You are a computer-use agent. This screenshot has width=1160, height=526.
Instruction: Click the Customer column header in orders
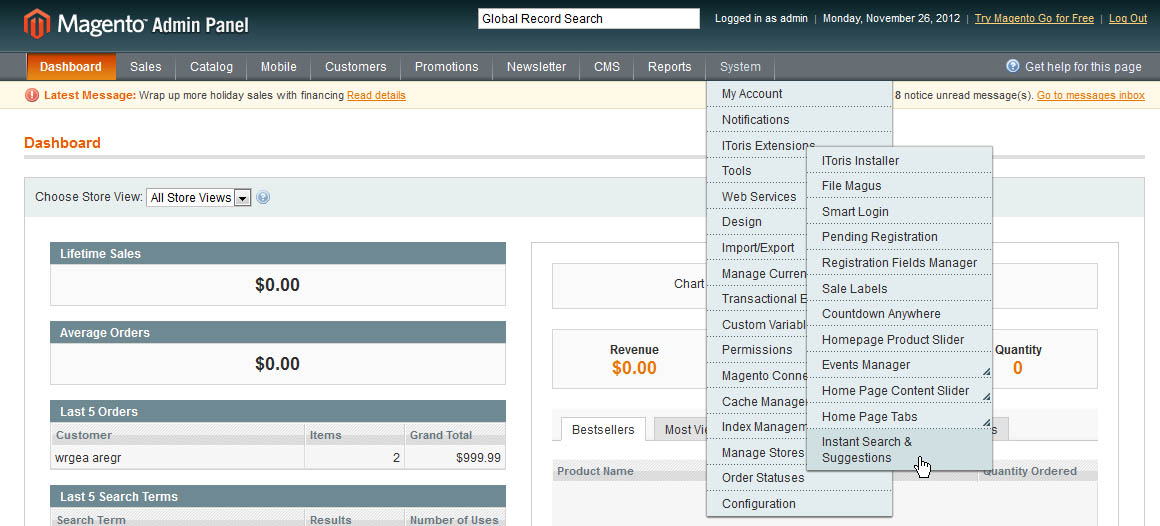[x=178, y=435]
